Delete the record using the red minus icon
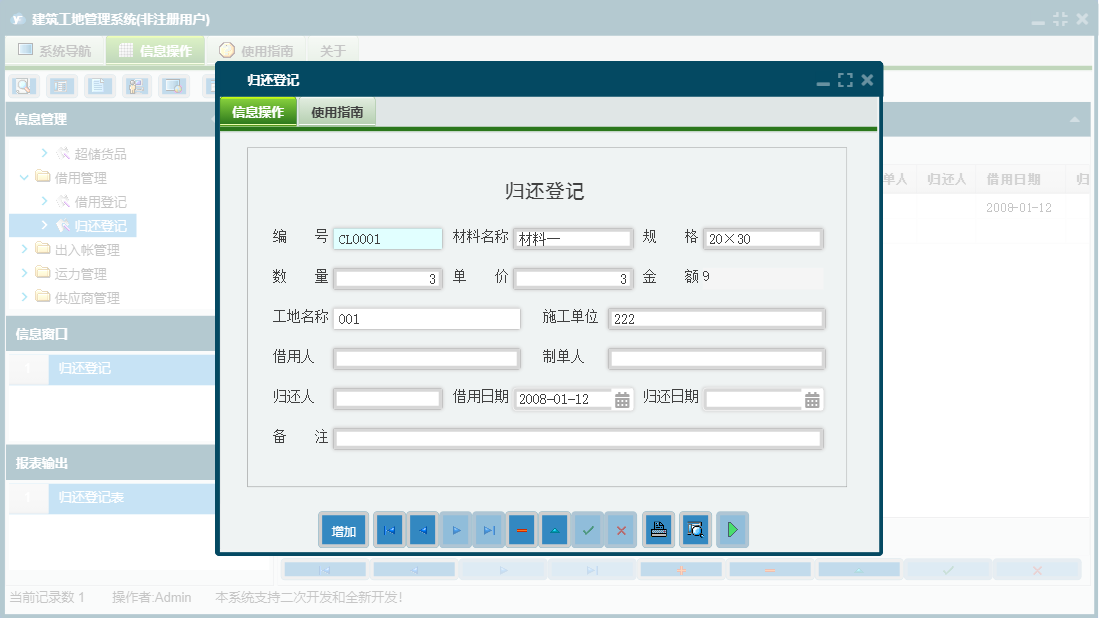This screenshot has width=1099, height=618. [521, 530]
